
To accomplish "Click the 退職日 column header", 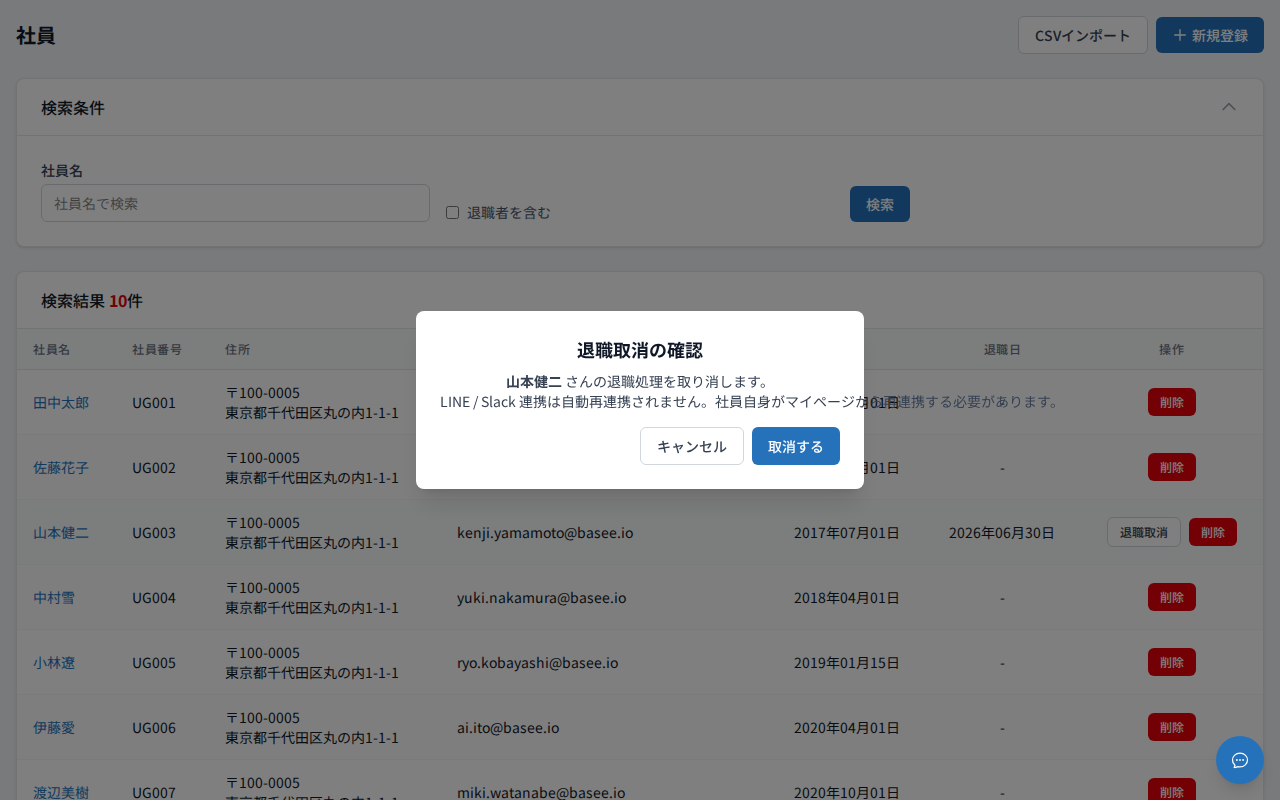I will 1002,350.
